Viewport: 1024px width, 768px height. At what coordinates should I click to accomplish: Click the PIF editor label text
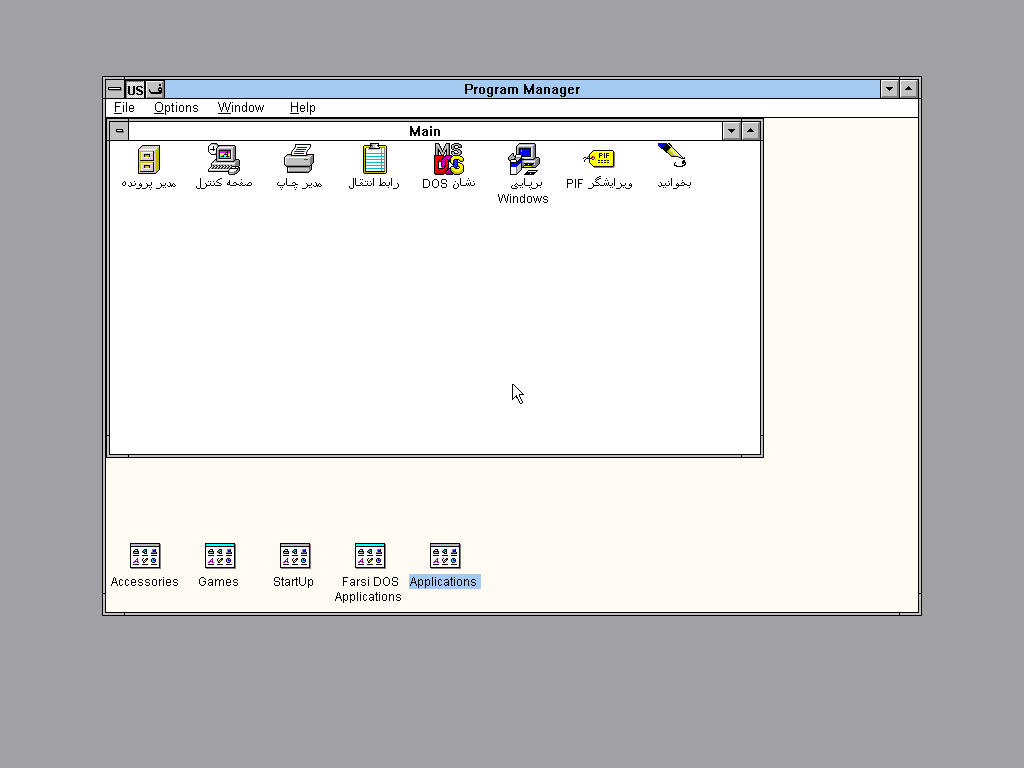pyautogui.click(x=599, y=184)
